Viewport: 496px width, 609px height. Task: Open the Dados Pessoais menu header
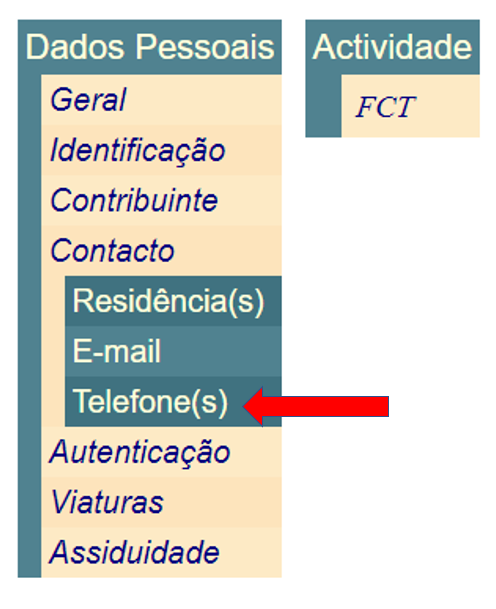pos(150,47)
